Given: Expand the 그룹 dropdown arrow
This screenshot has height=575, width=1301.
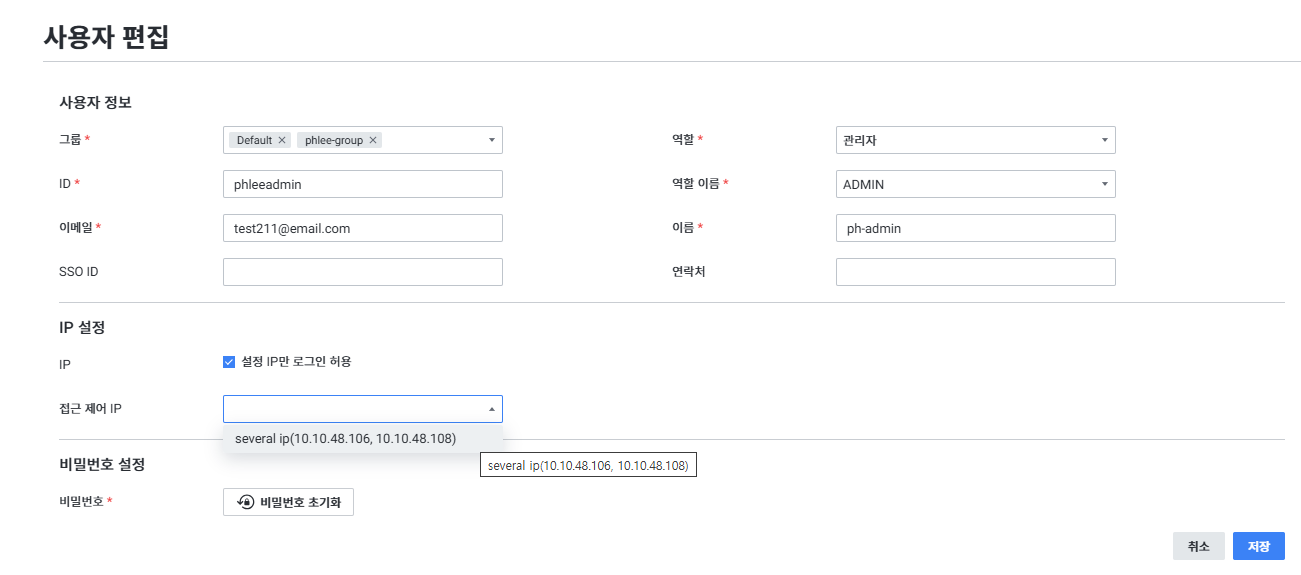Looking at the screenshot, I should (491, 140).
